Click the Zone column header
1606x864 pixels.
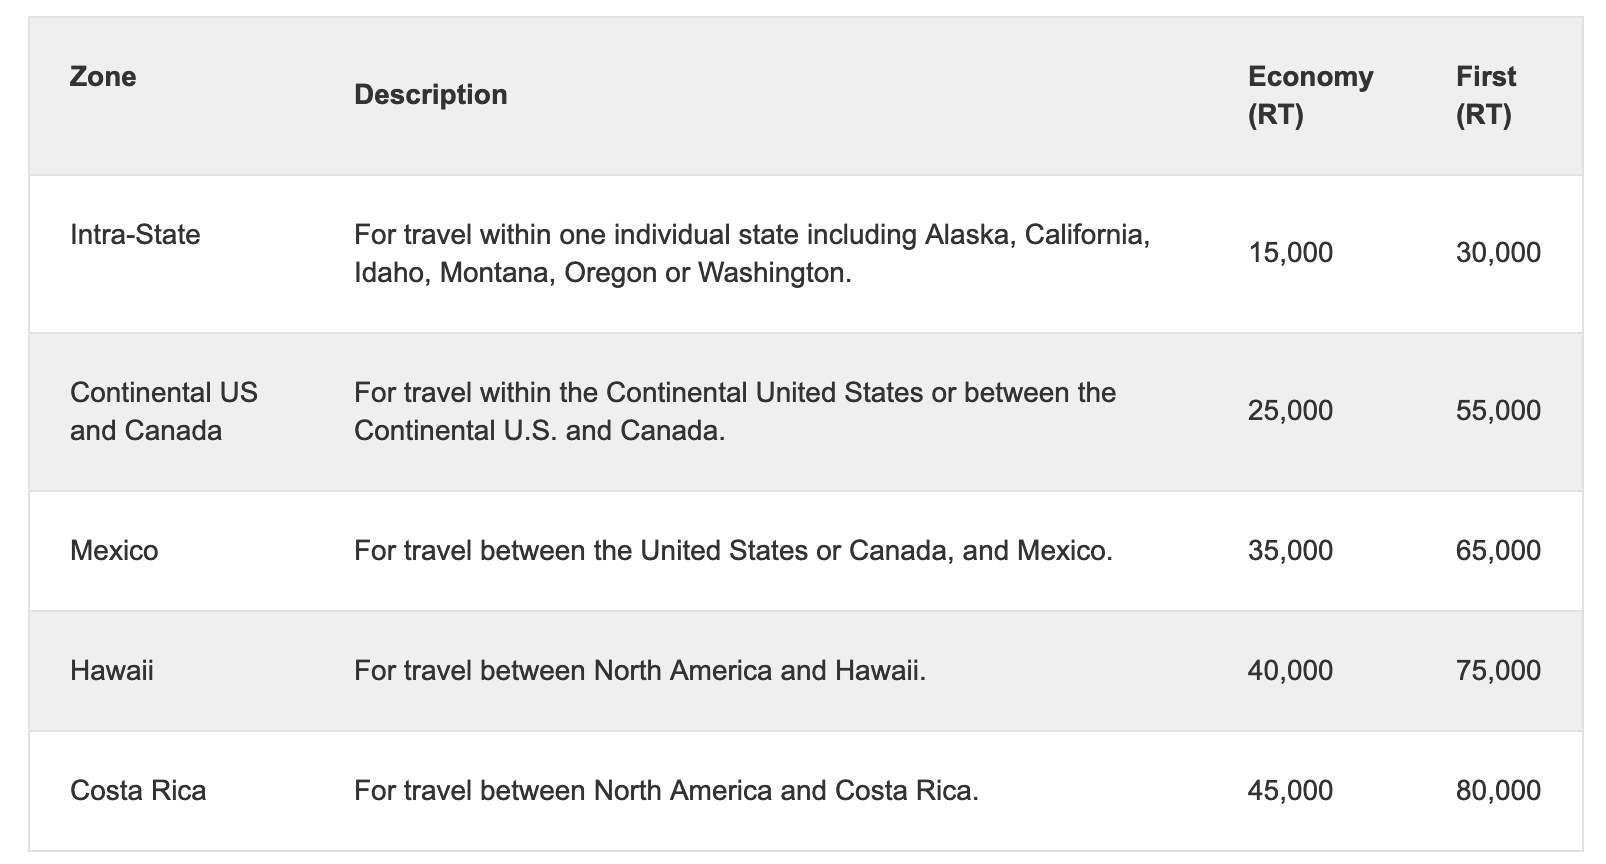coord(103,77)
